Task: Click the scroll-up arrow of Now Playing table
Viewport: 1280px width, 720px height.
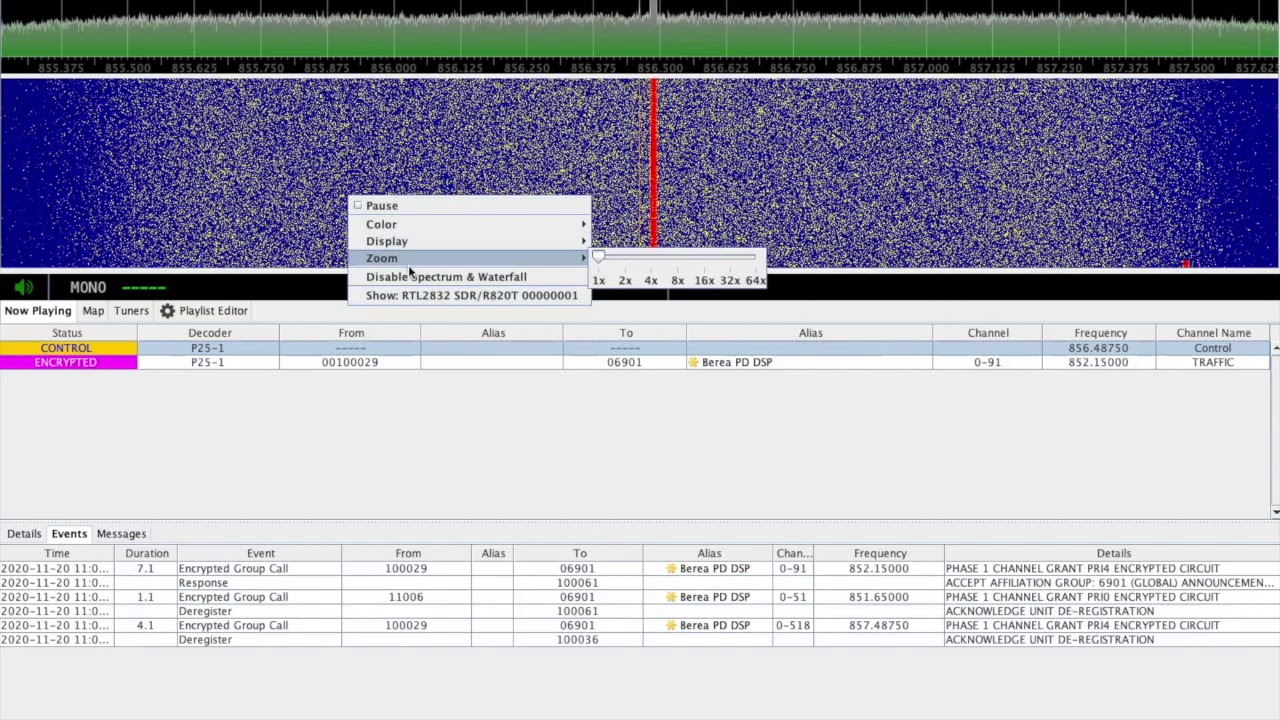Action: pyautogui.click(x=1276, y=348)
